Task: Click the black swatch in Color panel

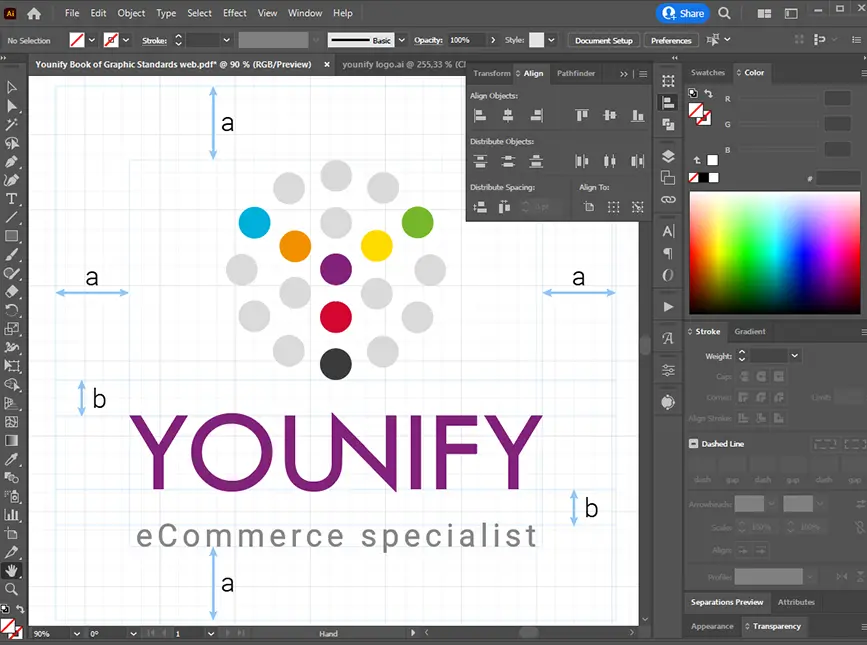Action: 703,177
